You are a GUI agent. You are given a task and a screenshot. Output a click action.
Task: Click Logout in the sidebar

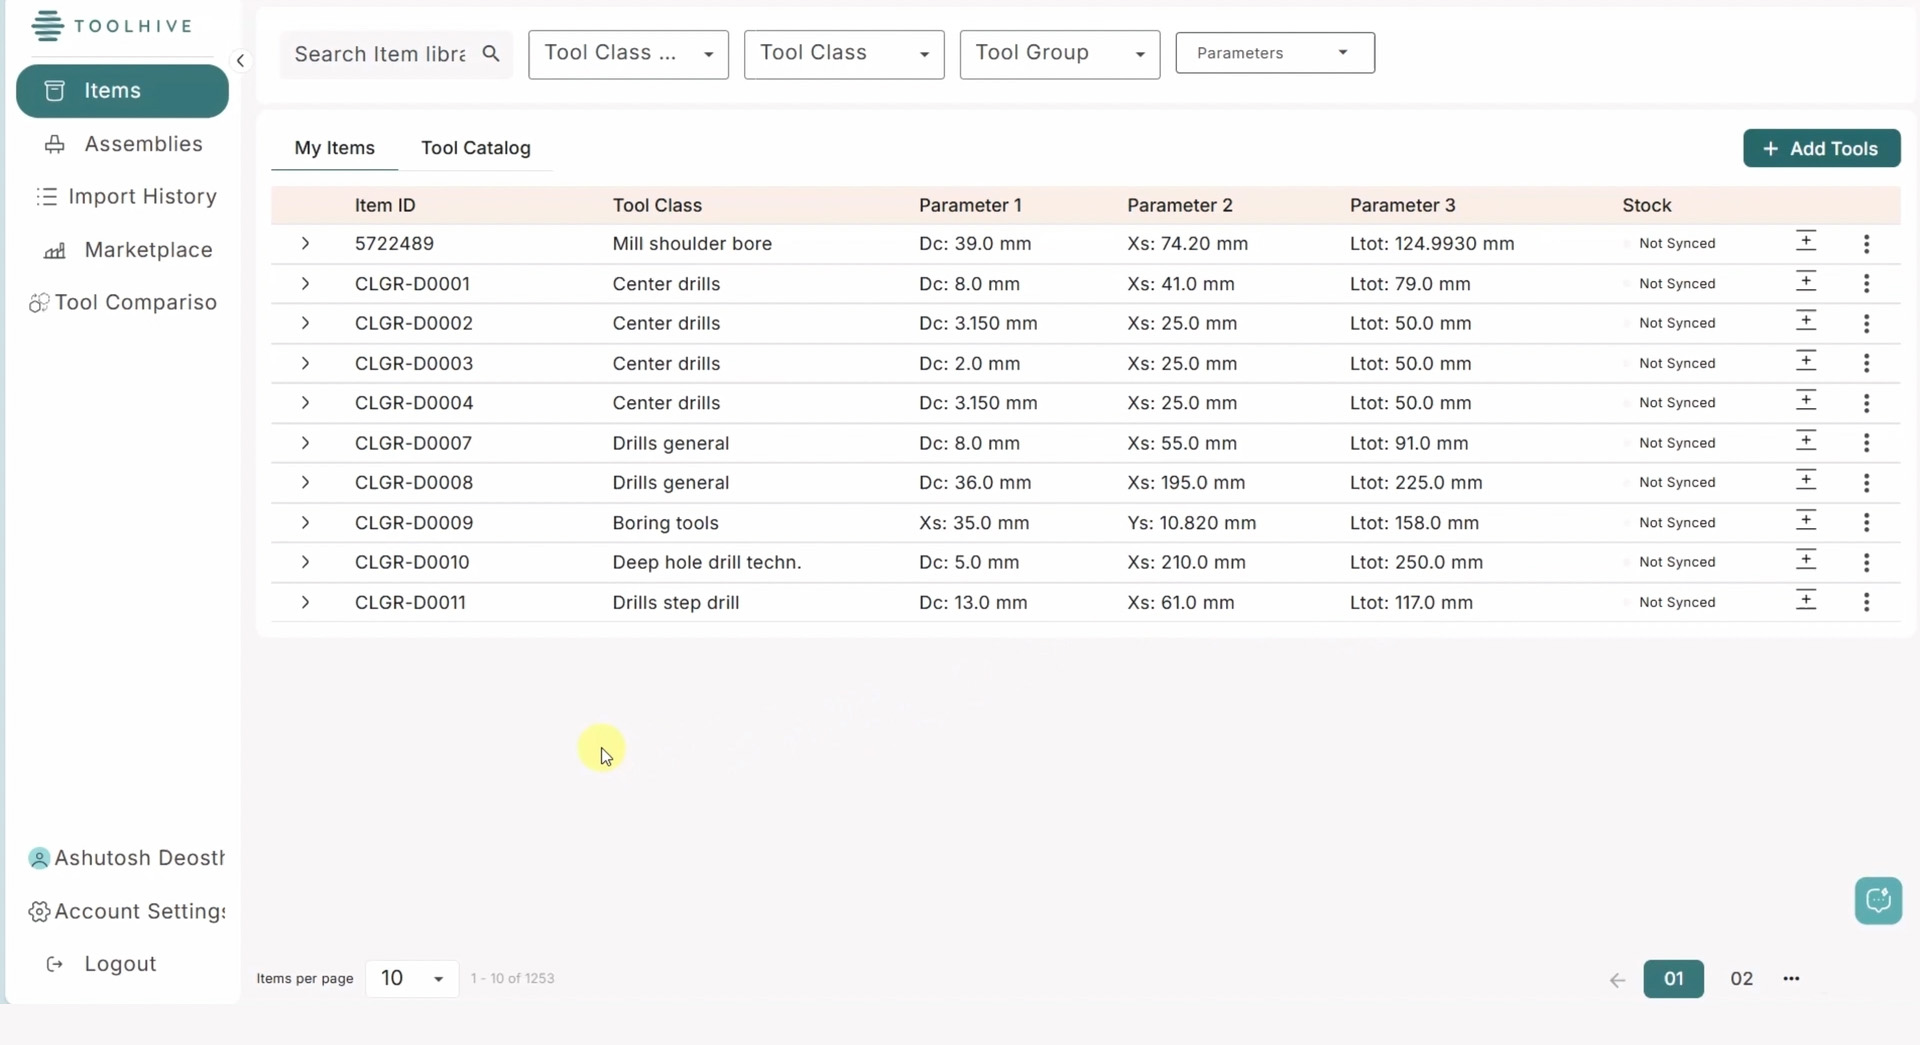(x=120, y=964)
